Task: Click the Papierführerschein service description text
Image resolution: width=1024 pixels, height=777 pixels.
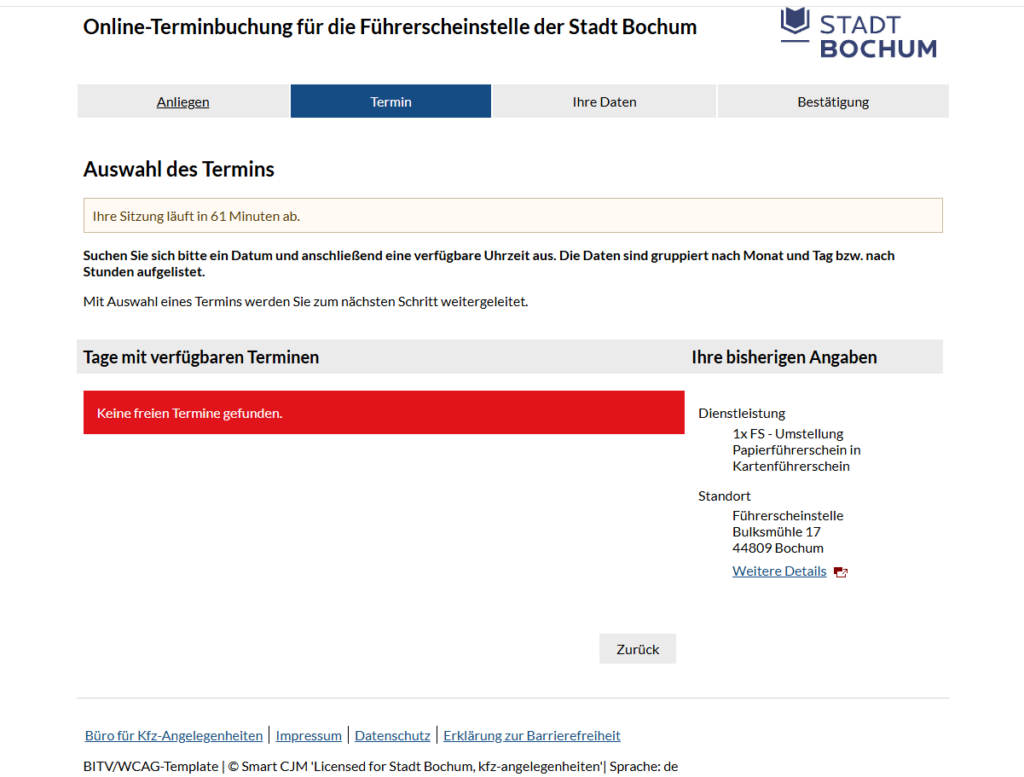Action: pos(796,450)
